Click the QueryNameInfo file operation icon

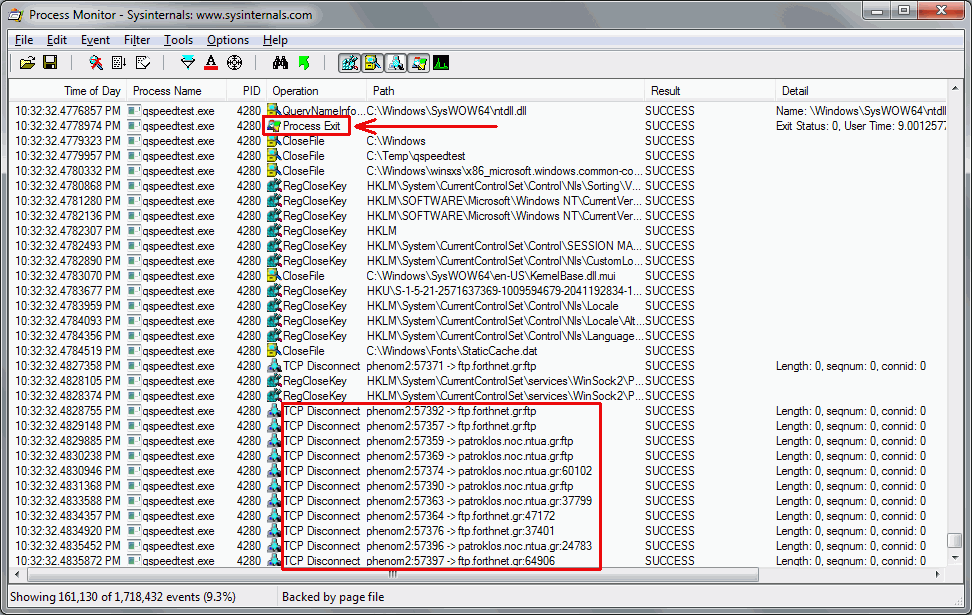[274, 110]
